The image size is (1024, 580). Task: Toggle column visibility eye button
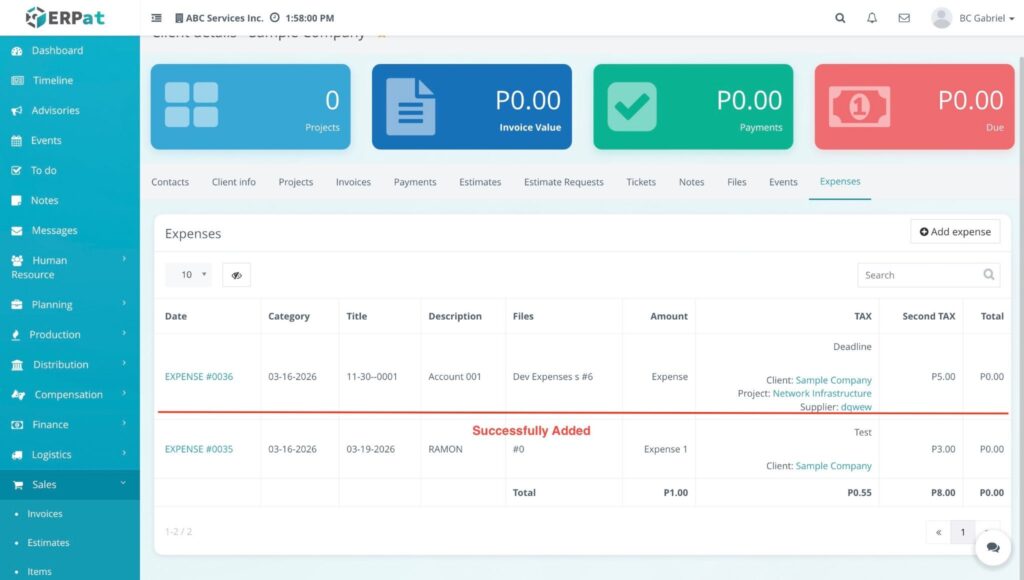coord(236,275)
